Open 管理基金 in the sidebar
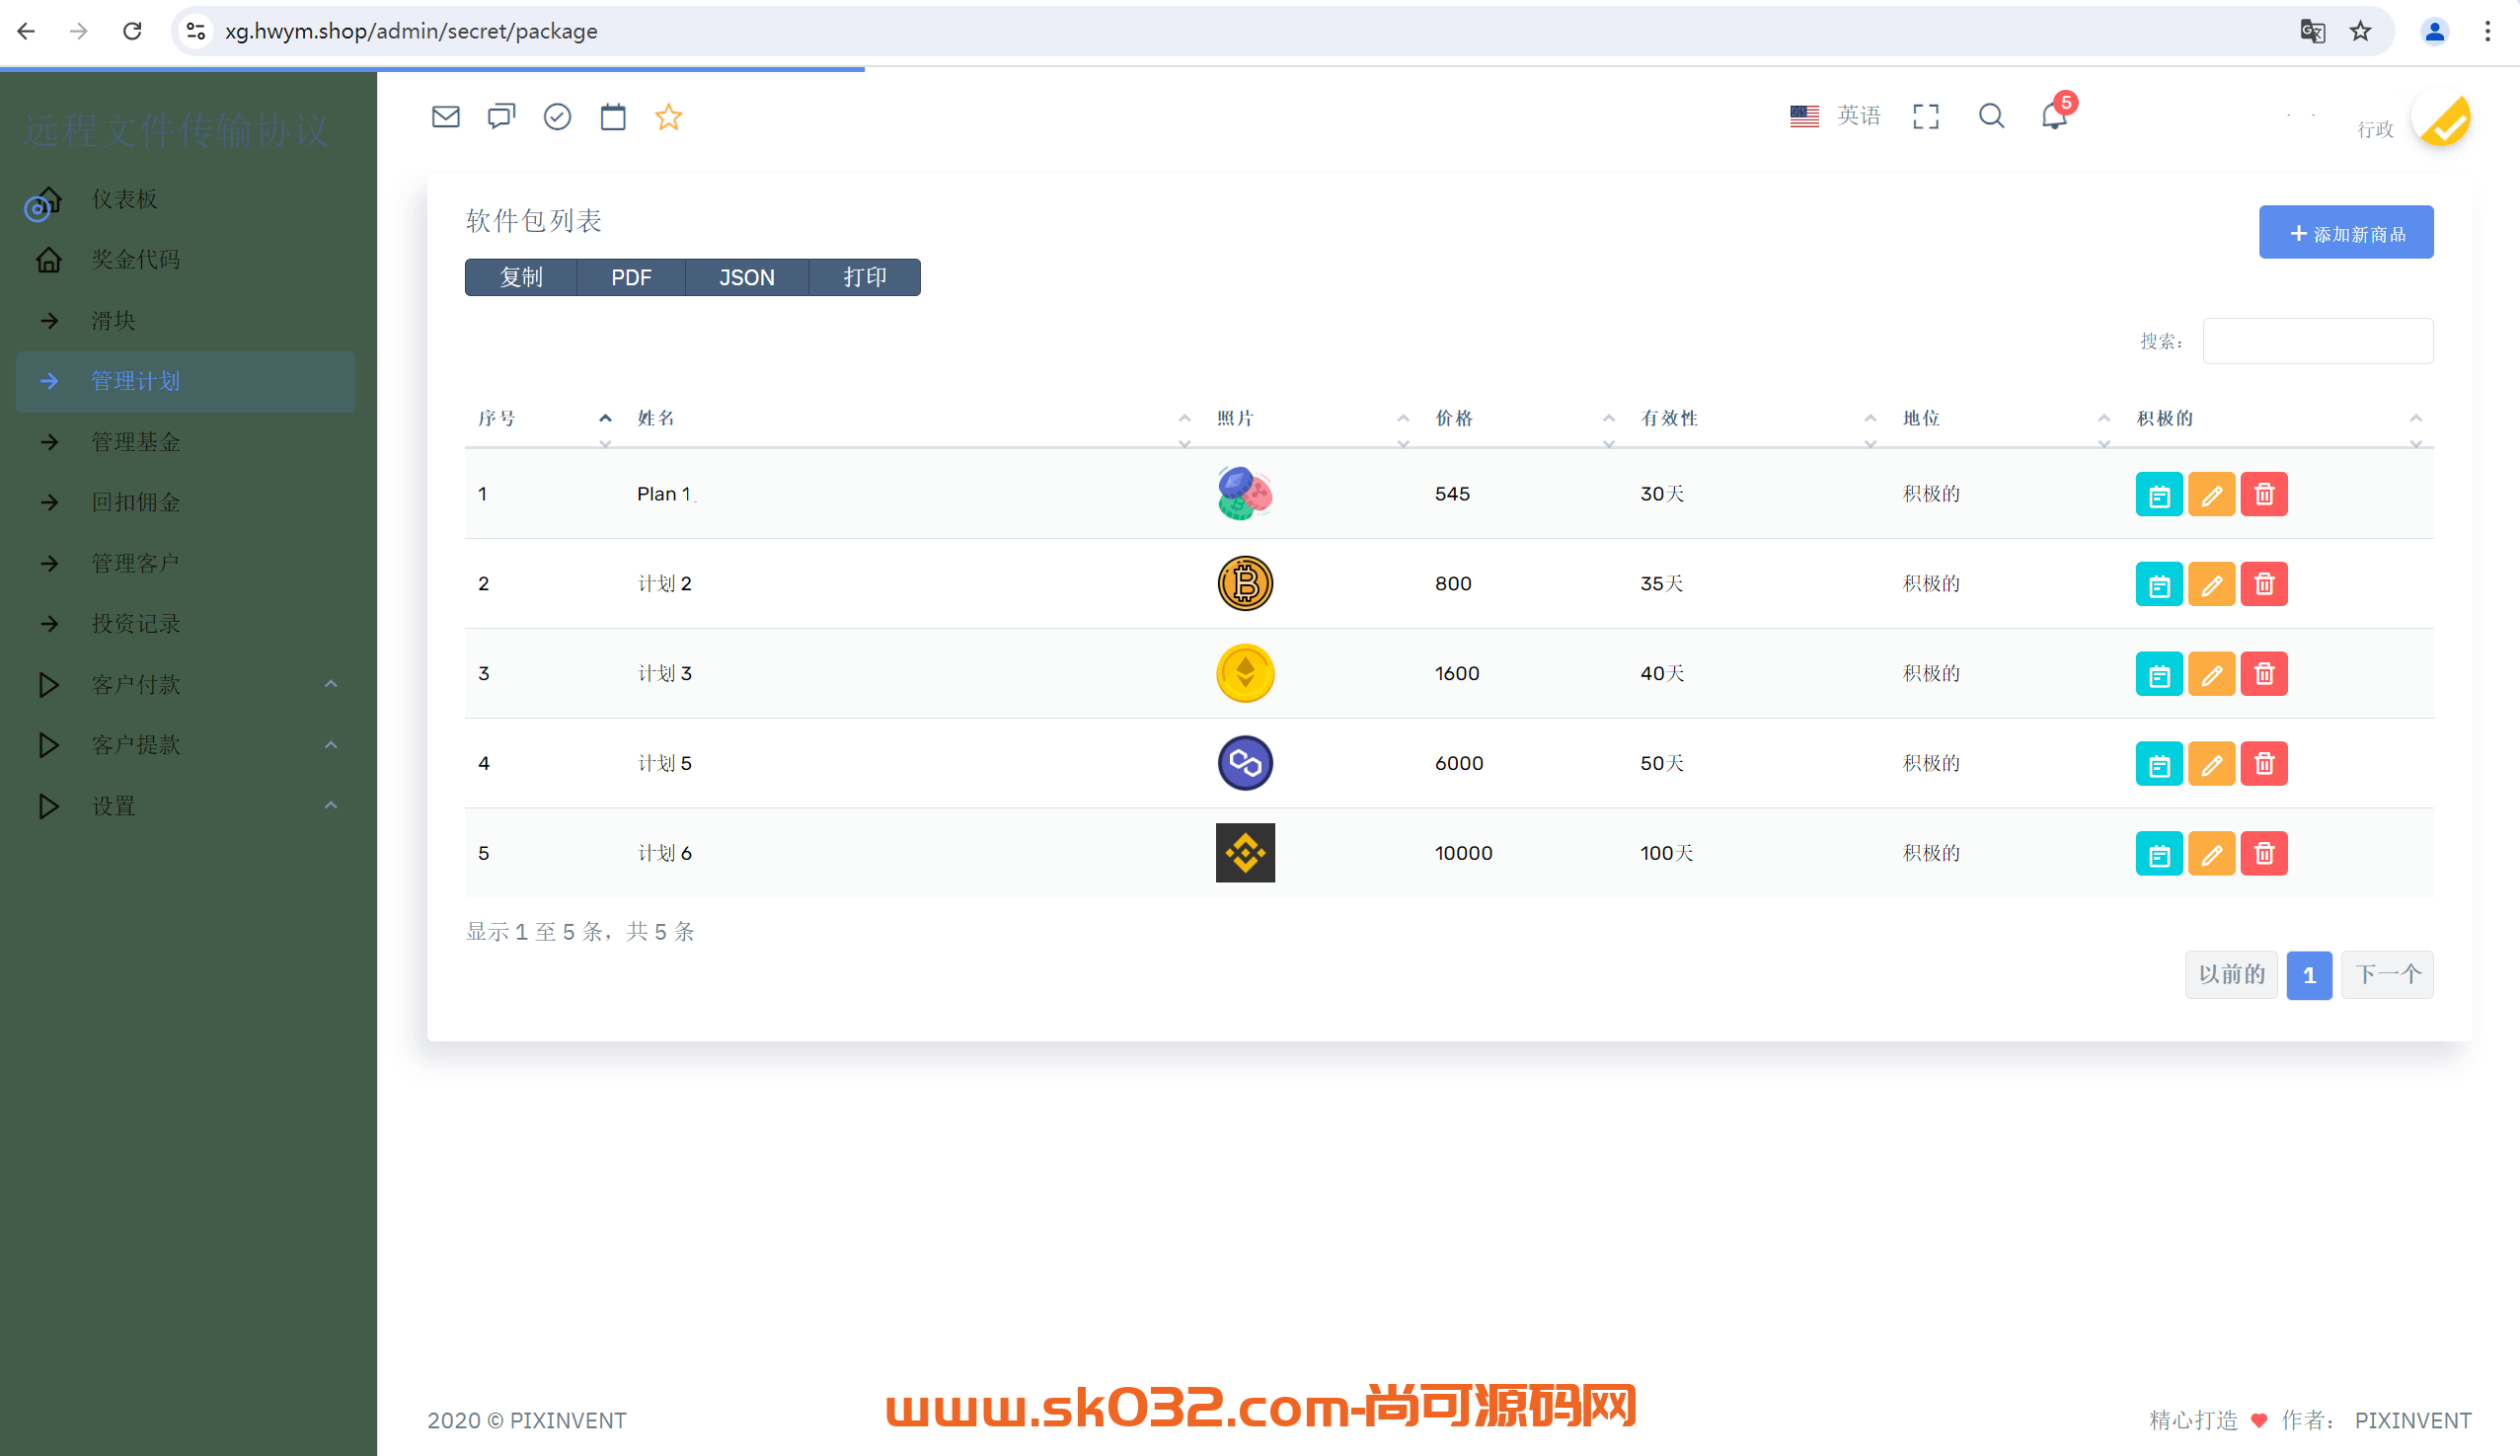The width and height of the screenshot is (2520, 1456). click(x=136, y=442)
